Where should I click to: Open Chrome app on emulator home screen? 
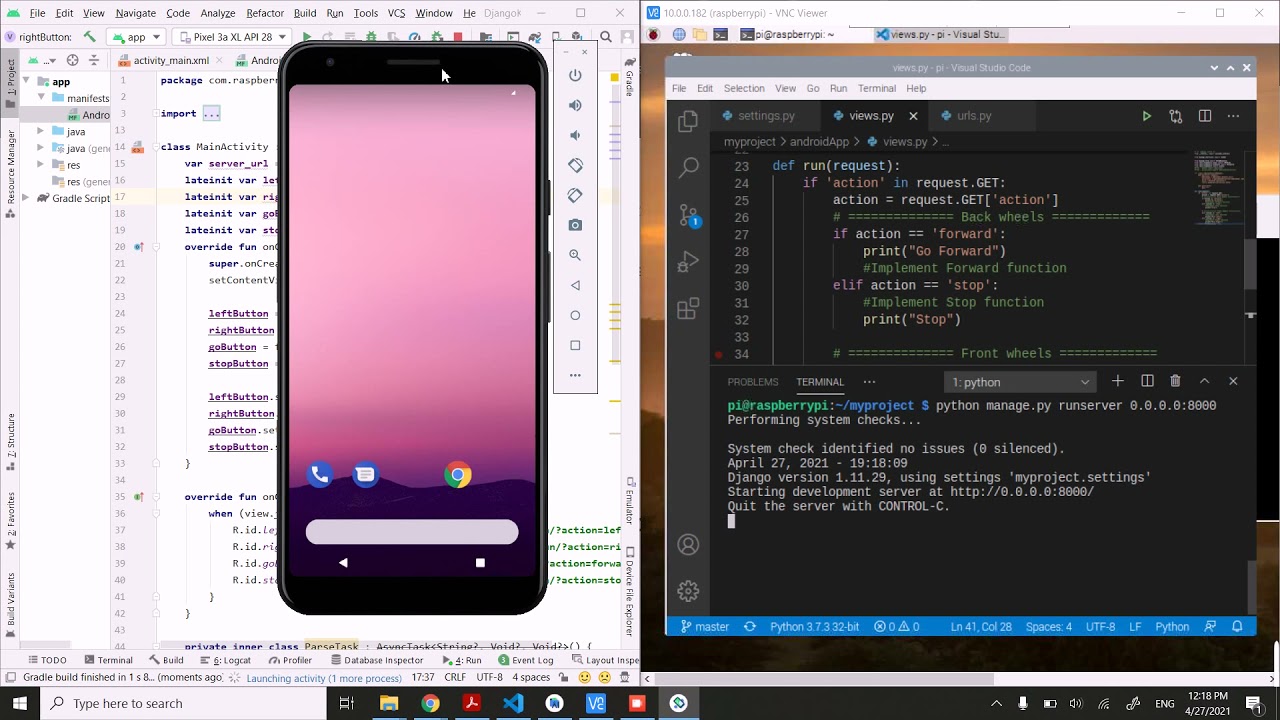tap(458, 475)
